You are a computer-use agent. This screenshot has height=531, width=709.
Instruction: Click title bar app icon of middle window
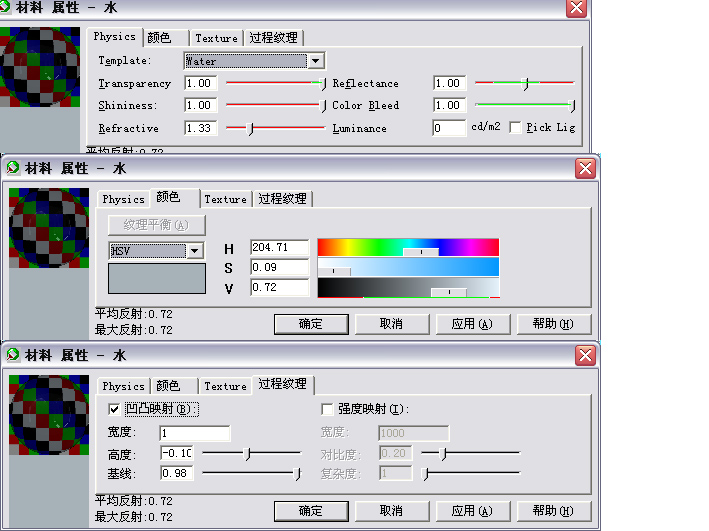point(13,168)
